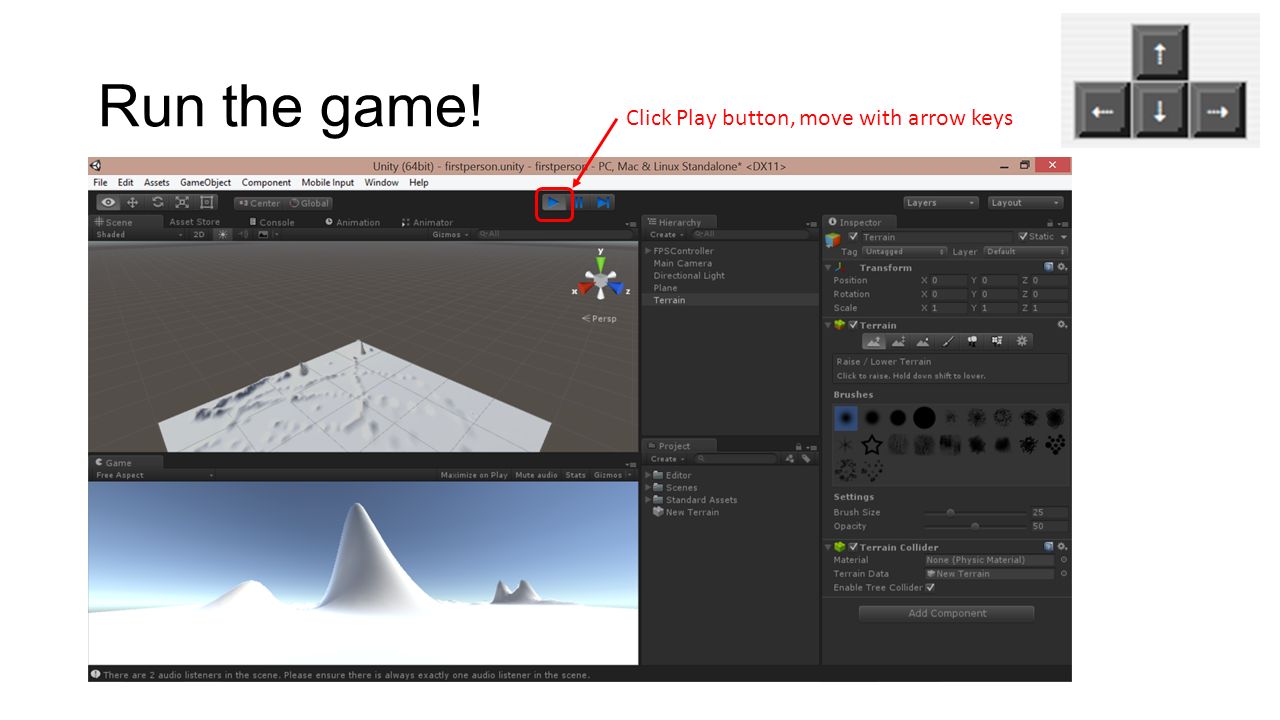Open Transform component gear menu
Viewport: 1280px width, 720px height.
click(x=1062, y=267)
